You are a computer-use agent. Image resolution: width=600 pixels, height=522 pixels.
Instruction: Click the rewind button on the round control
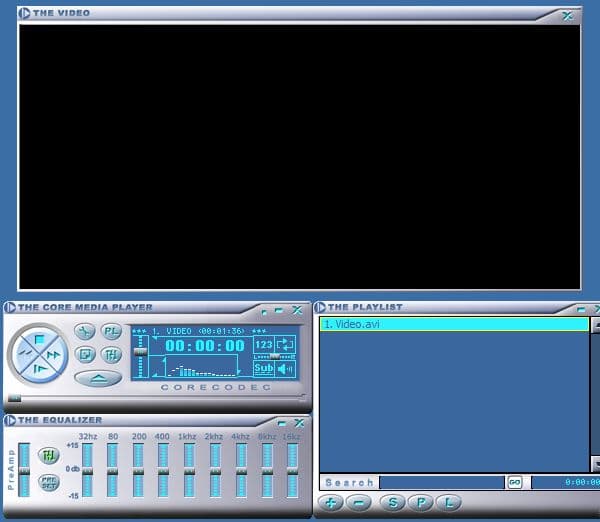click(x=24, y=354)
